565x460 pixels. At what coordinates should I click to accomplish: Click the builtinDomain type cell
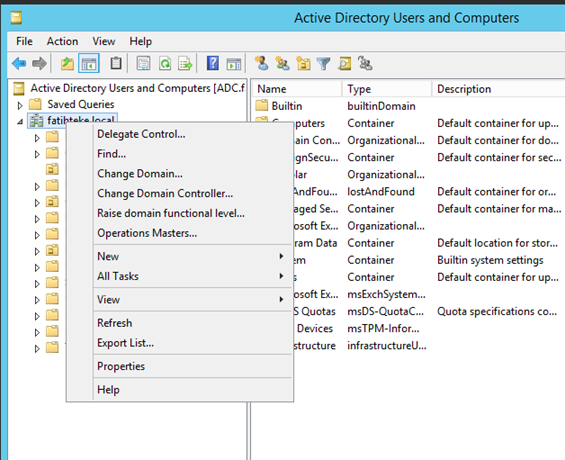click(x=381, y=106)
